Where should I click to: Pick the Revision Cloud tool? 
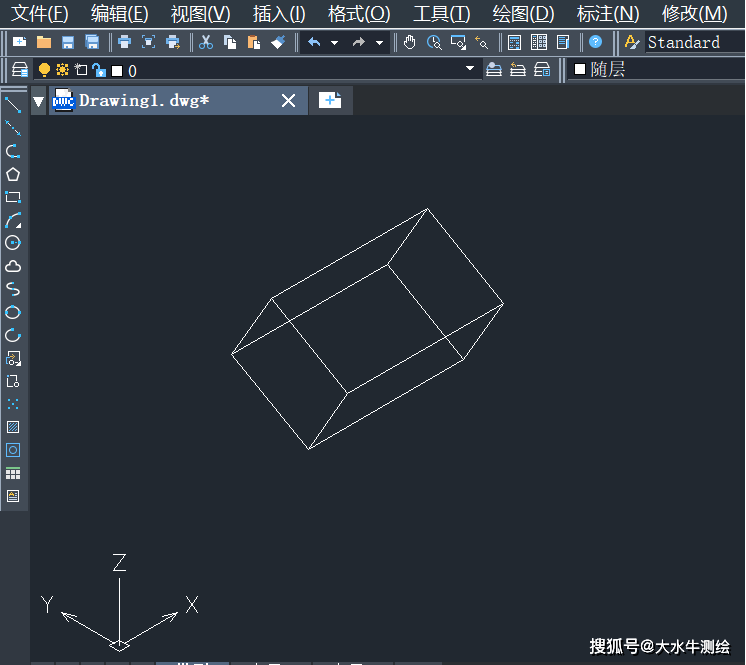(x=13, y=266)
